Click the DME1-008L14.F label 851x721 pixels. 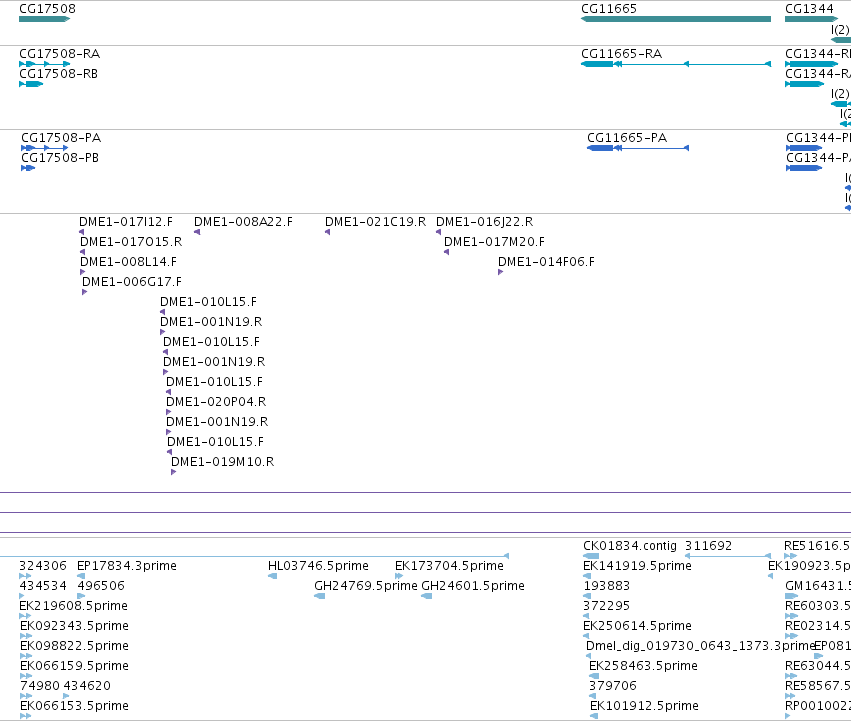pyautogui.click(x=129, y=262)
